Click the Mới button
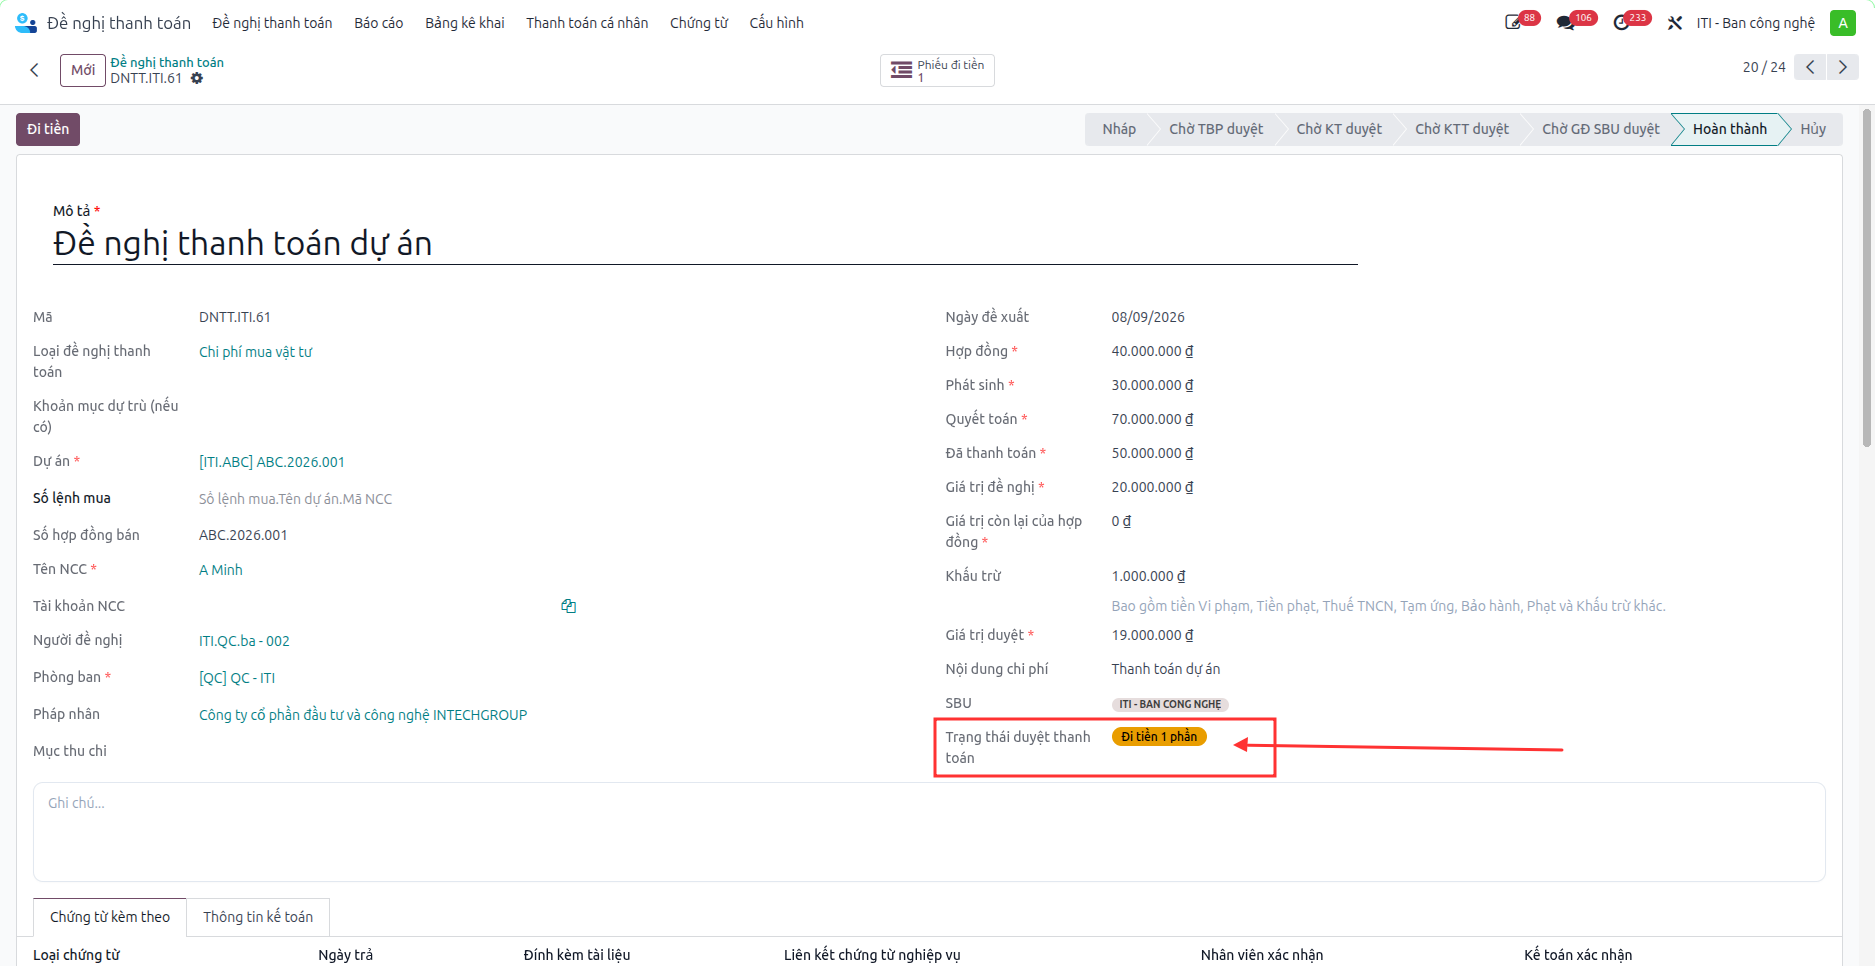This screenshot has width=1875, height=966. coord(83,70)
